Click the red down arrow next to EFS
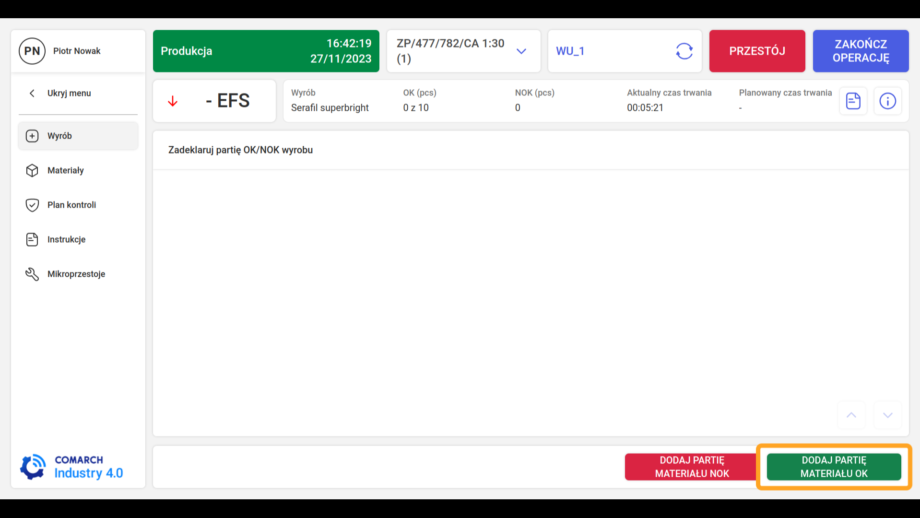 [172, 101]
